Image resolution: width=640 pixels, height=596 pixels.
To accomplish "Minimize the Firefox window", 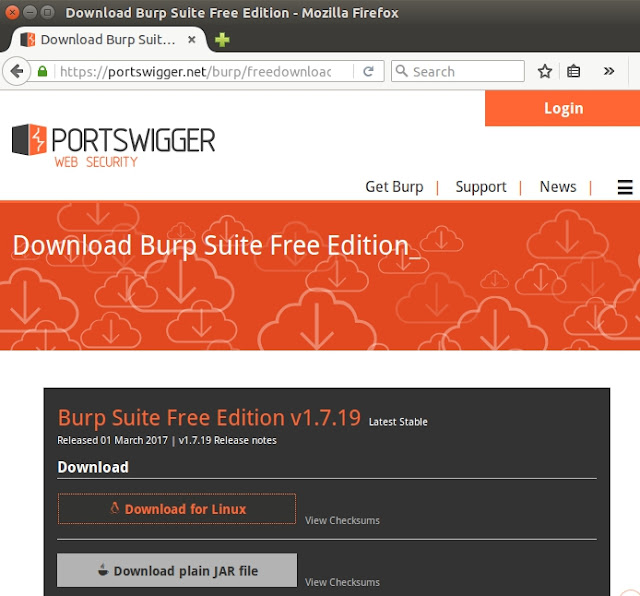I will click(x=30, y=12).
